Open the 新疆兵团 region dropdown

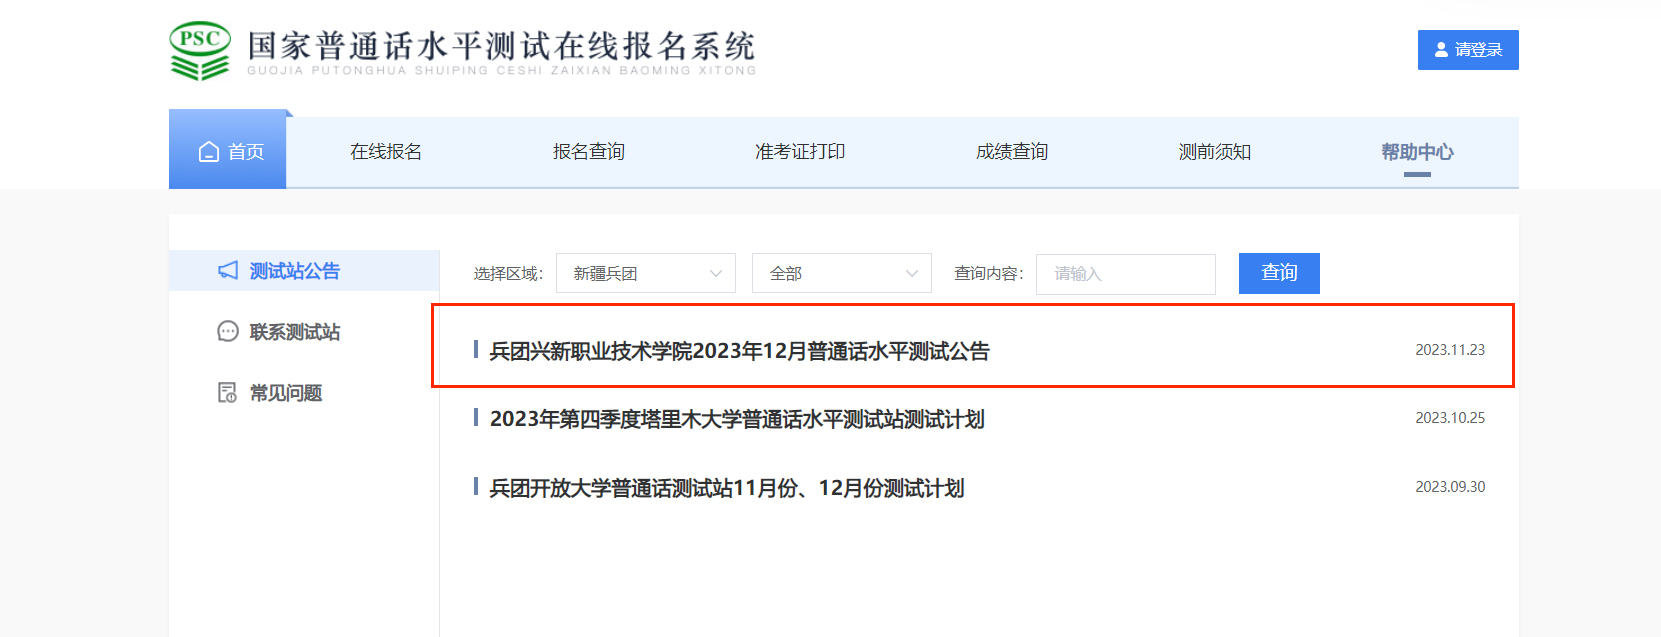[x=646, y=273]
